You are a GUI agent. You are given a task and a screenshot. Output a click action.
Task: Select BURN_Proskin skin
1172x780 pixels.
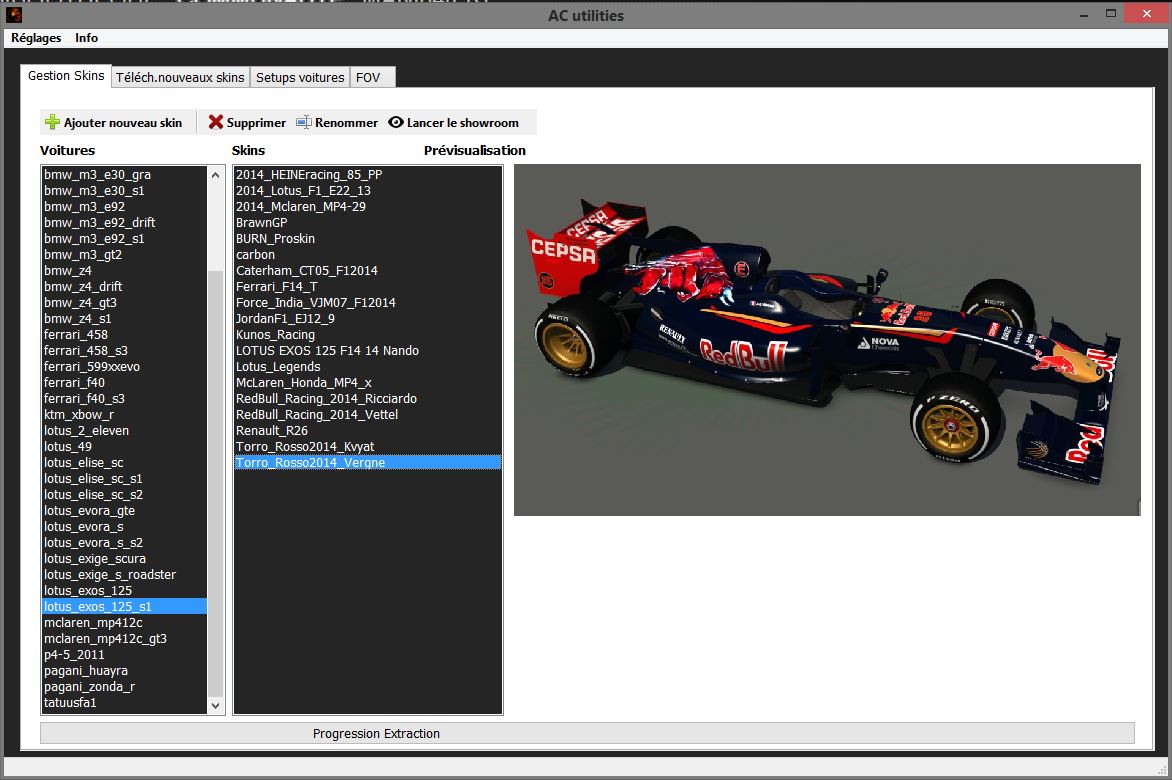click(368, 239)
